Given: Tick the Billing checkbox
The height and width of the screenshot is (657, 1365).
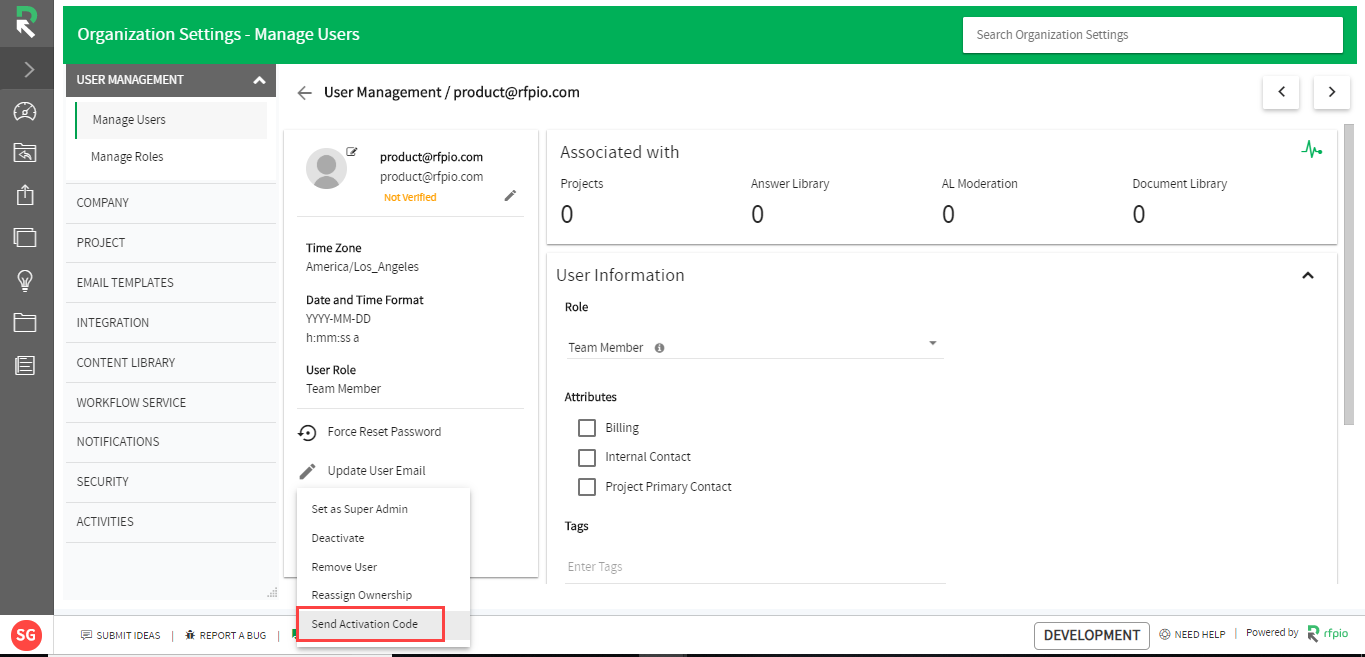Looking at the screenshot, I should point(587,428).
